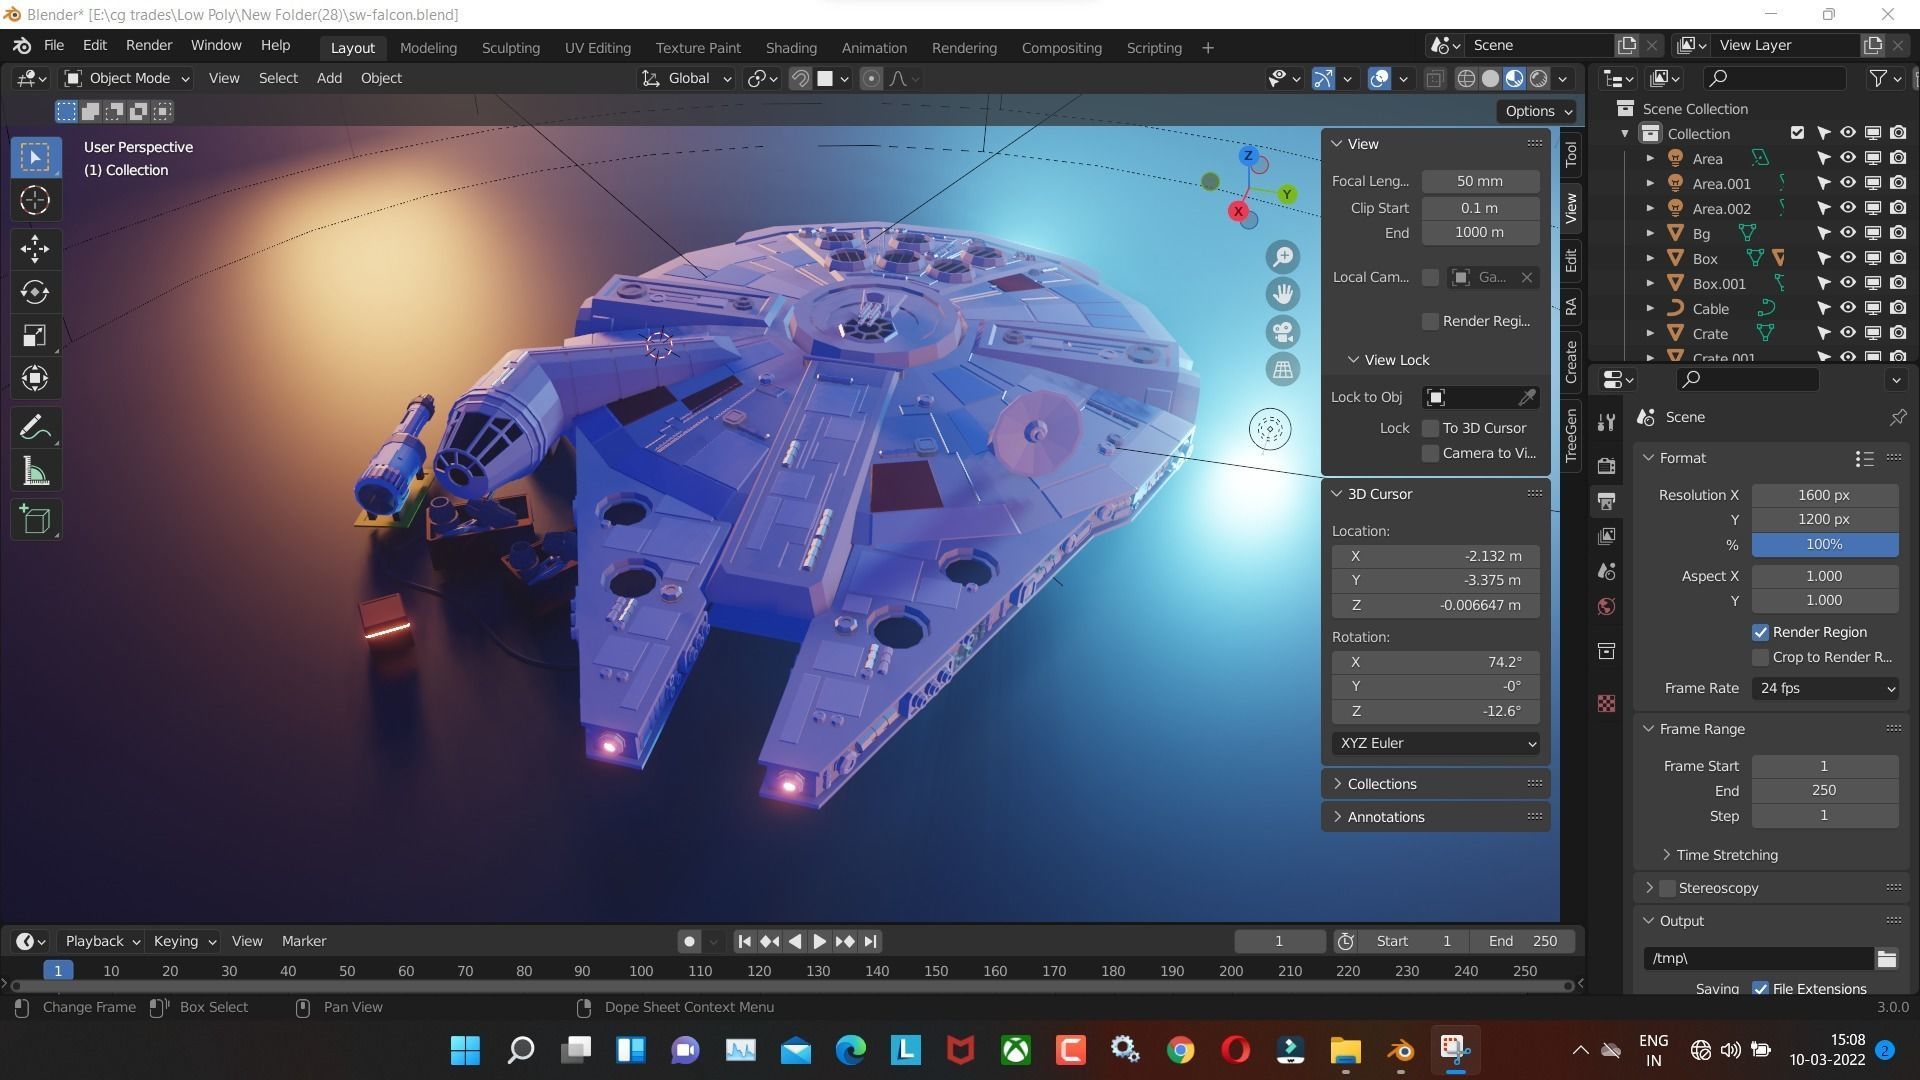
Task: Click the viewport zoom magnifier icon
Action: 1283,257
